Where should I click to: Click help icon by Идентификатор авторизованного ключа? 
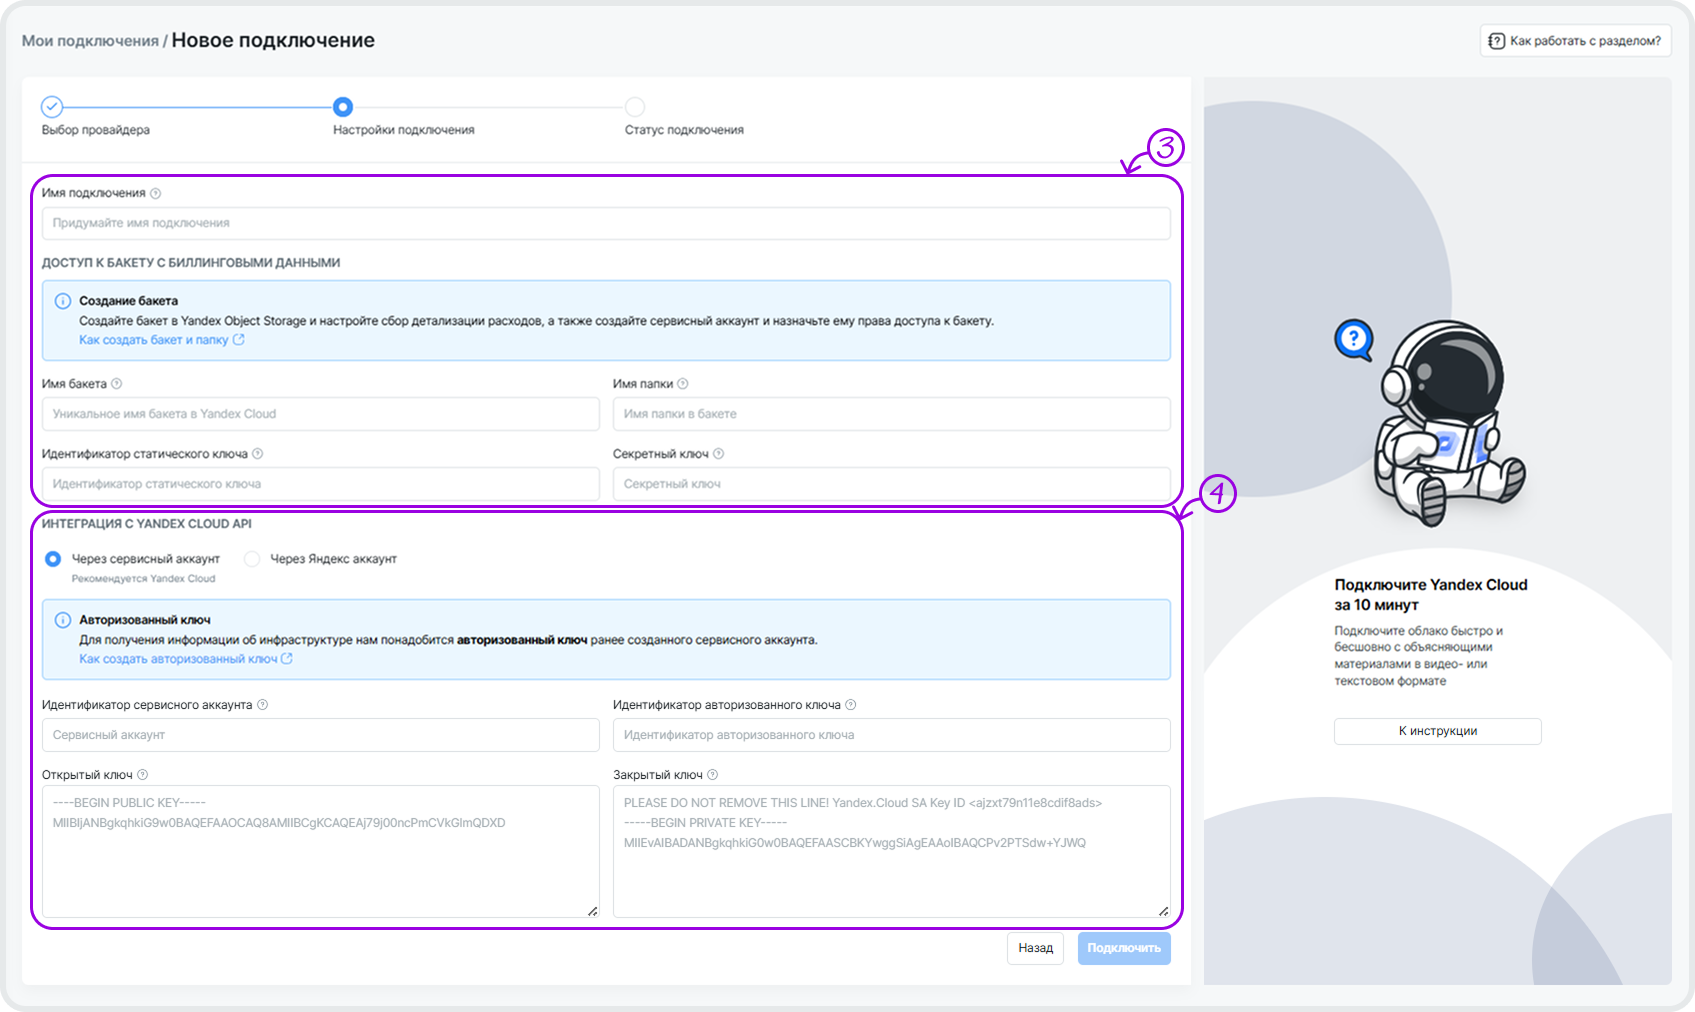[x=851, y=705]
